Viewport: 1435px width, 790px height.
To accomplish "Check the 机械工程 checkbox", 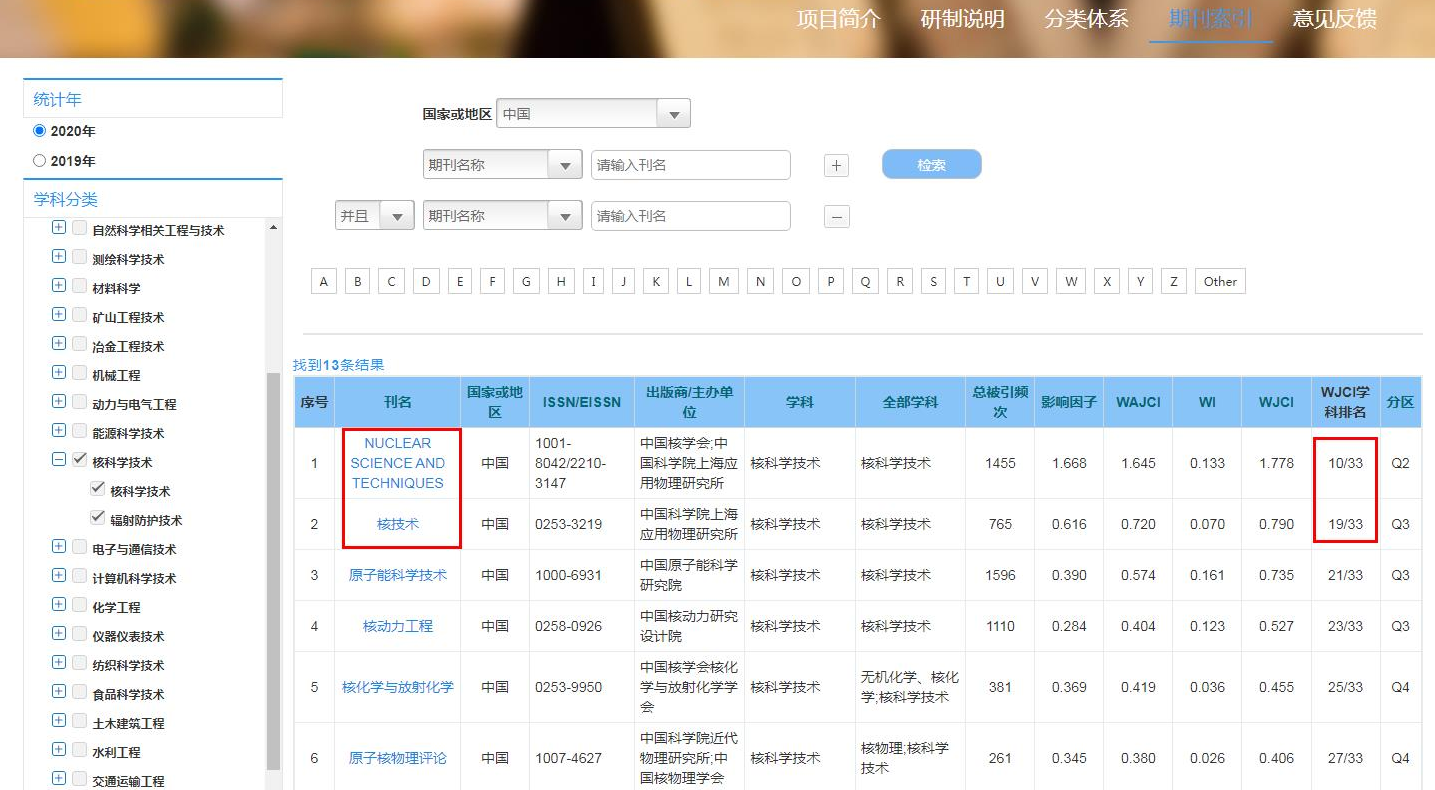I will coord(80,374).
